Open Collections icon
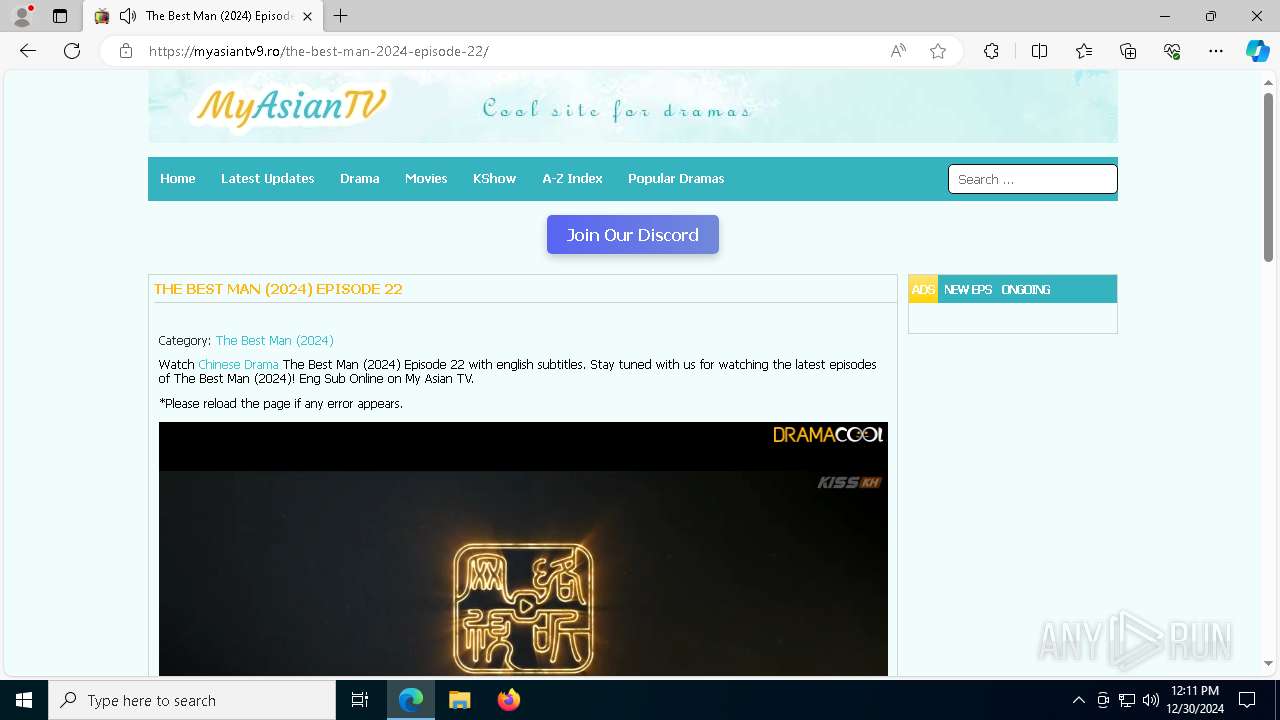The image size is (1280, 720). tap(1128, 51)
